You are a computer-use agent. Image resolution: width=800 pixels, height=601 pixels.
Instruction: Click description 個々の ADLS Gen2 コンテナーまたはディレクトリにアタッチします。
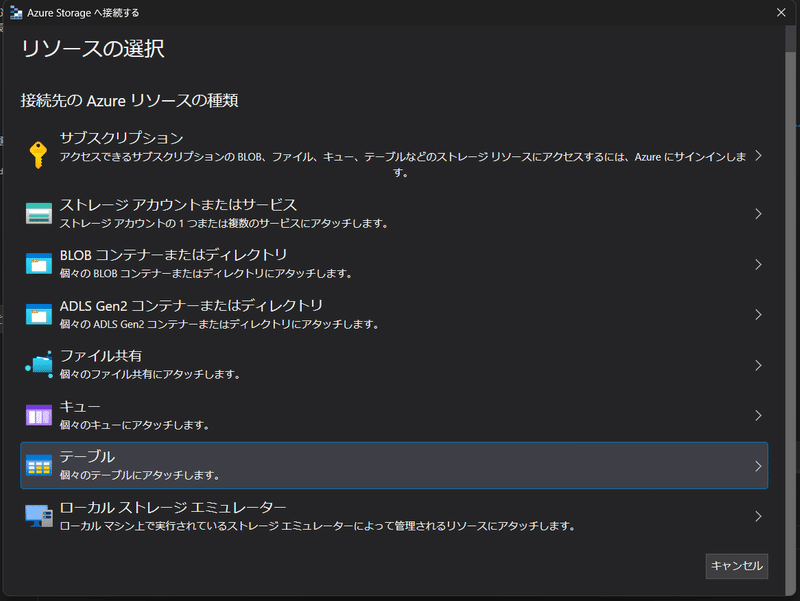click(x=220, y=324)
